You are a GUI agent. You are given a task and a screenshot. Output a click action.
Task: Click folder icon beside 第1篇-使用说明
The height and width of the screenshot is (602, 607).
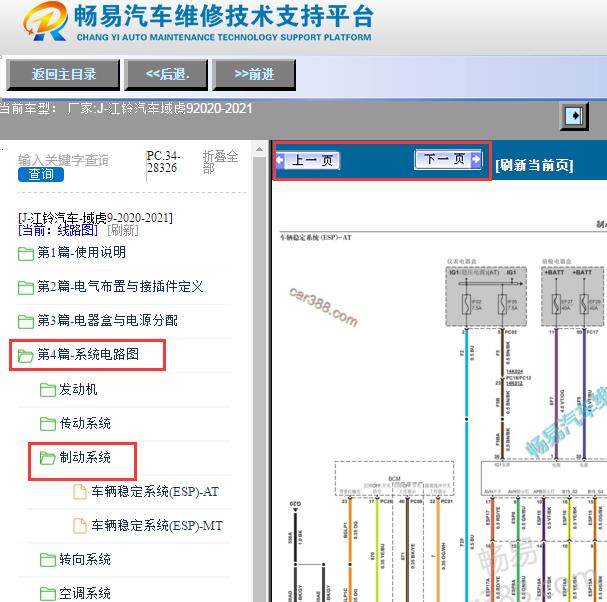(26, 254)
